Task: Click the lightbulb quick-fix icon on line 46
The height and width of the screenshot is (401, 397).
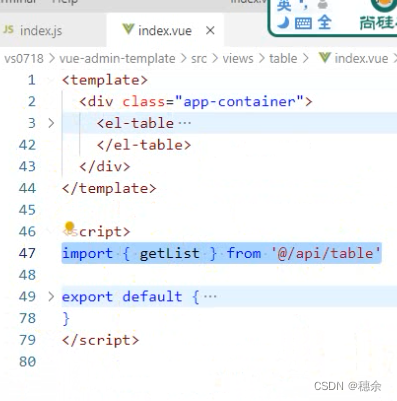Action: [x=69, y=227]
